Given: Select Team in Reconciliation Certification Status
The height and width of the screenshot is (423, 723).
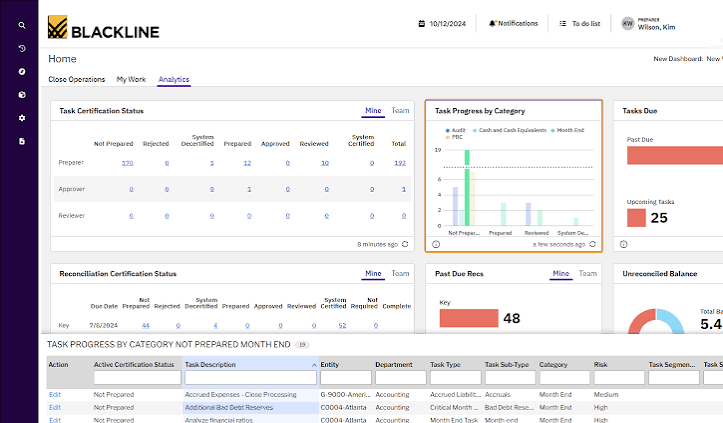Looking at the screenshot, I should click(400, 274).
